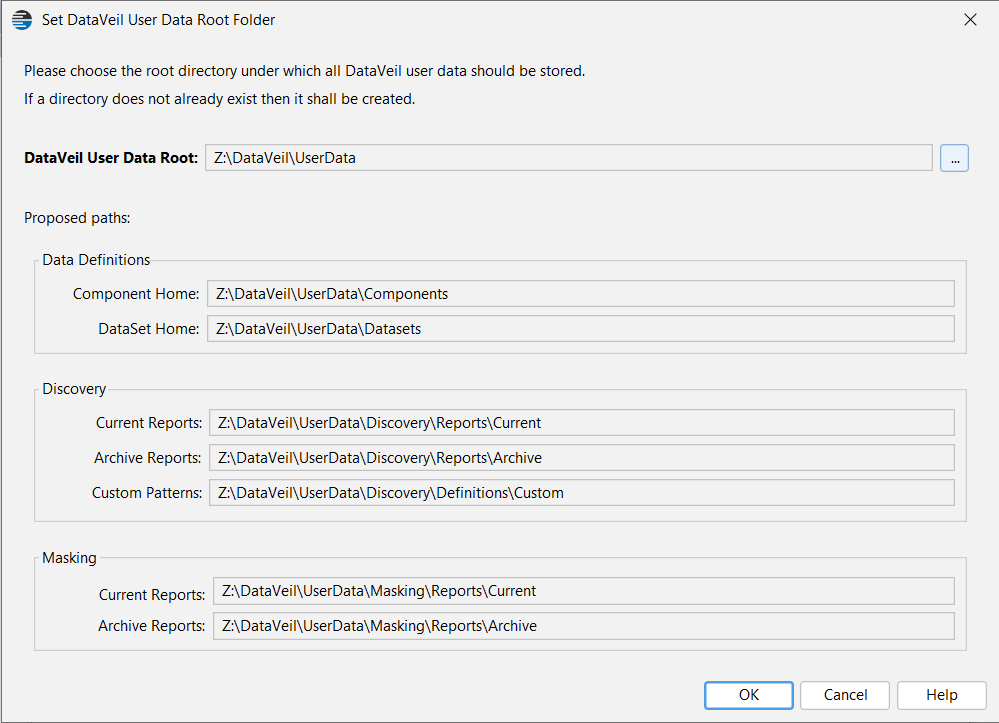This screenshot has width=999, height=723.
Task: Click 'Please choose the root directory' instruction text
Action: 305,71
